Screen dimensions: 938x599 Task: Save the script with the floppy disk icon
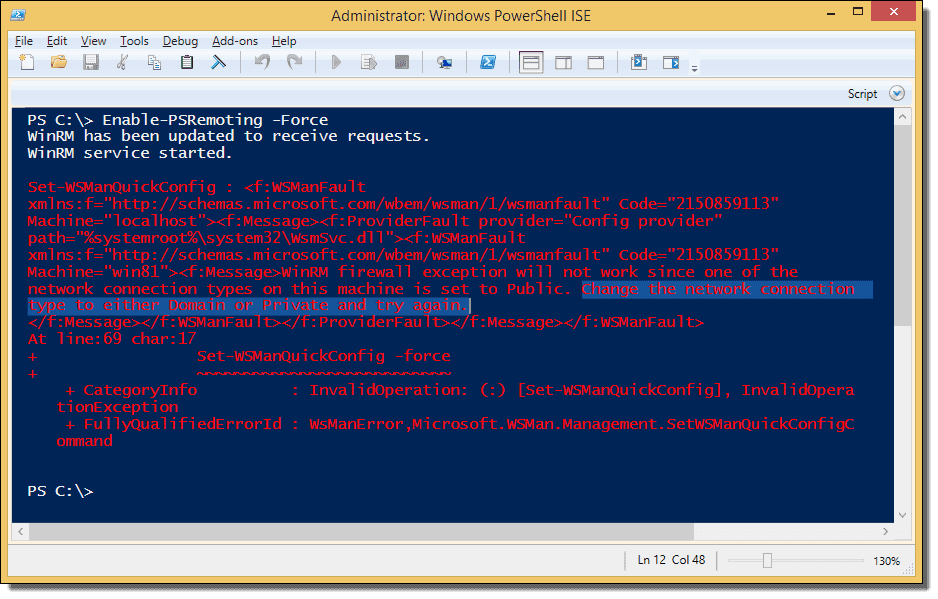coord(91,62)
